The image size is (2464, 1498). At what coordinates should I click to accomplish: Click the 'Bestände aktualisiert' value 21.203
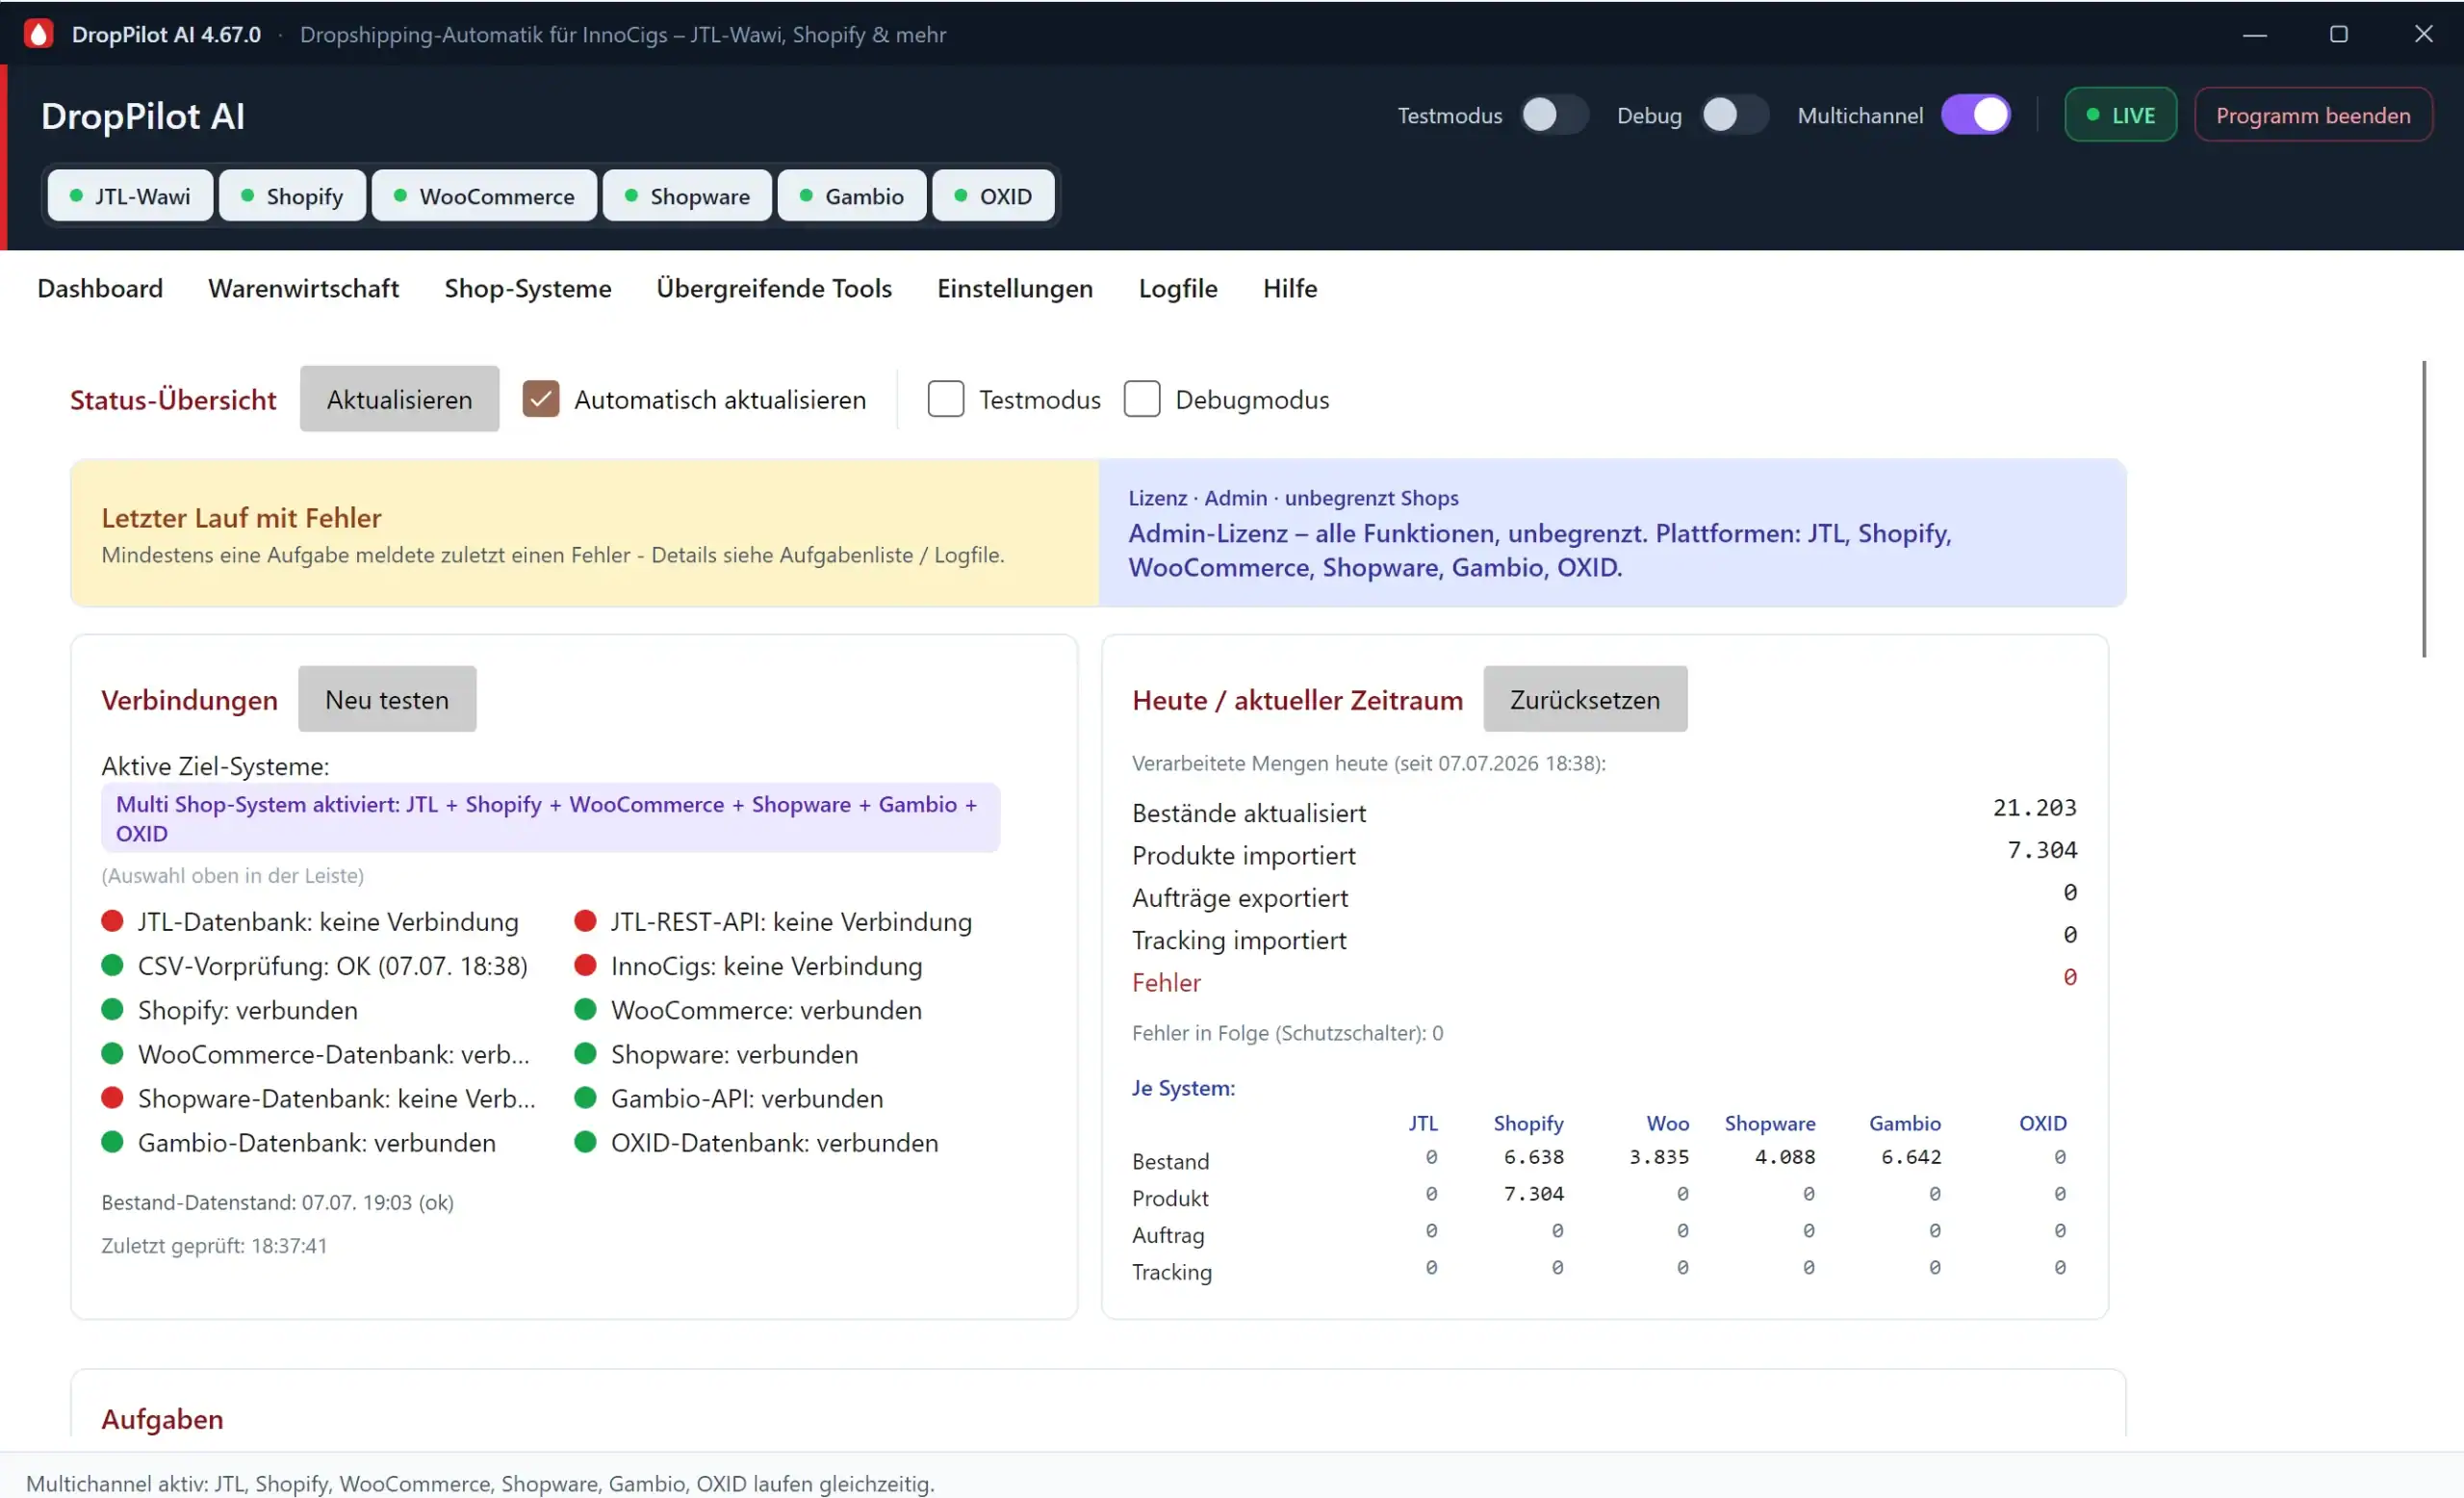tap(2034, 808)
